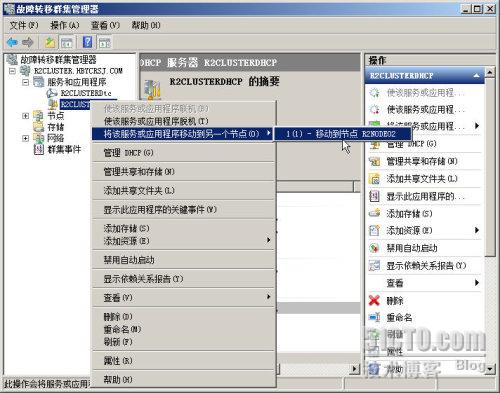Click the 重命名 icon in actions pane

tap(375, 317)
